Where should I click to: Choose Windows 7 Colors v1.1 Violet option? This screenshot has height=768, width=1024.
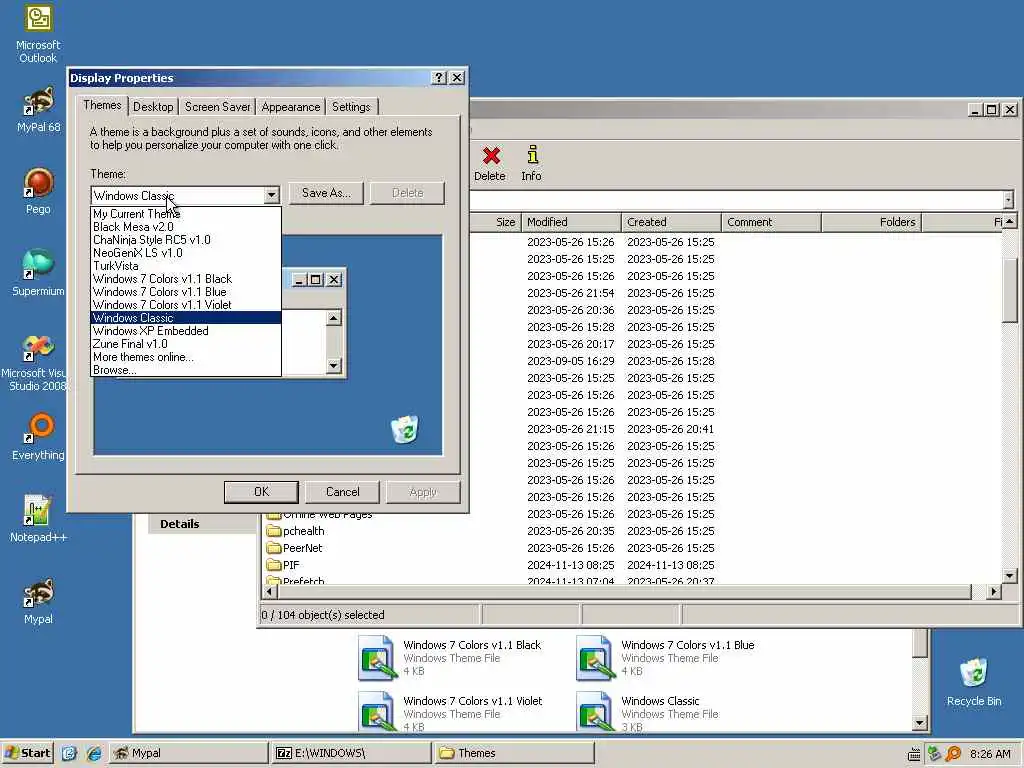(185, 305)
